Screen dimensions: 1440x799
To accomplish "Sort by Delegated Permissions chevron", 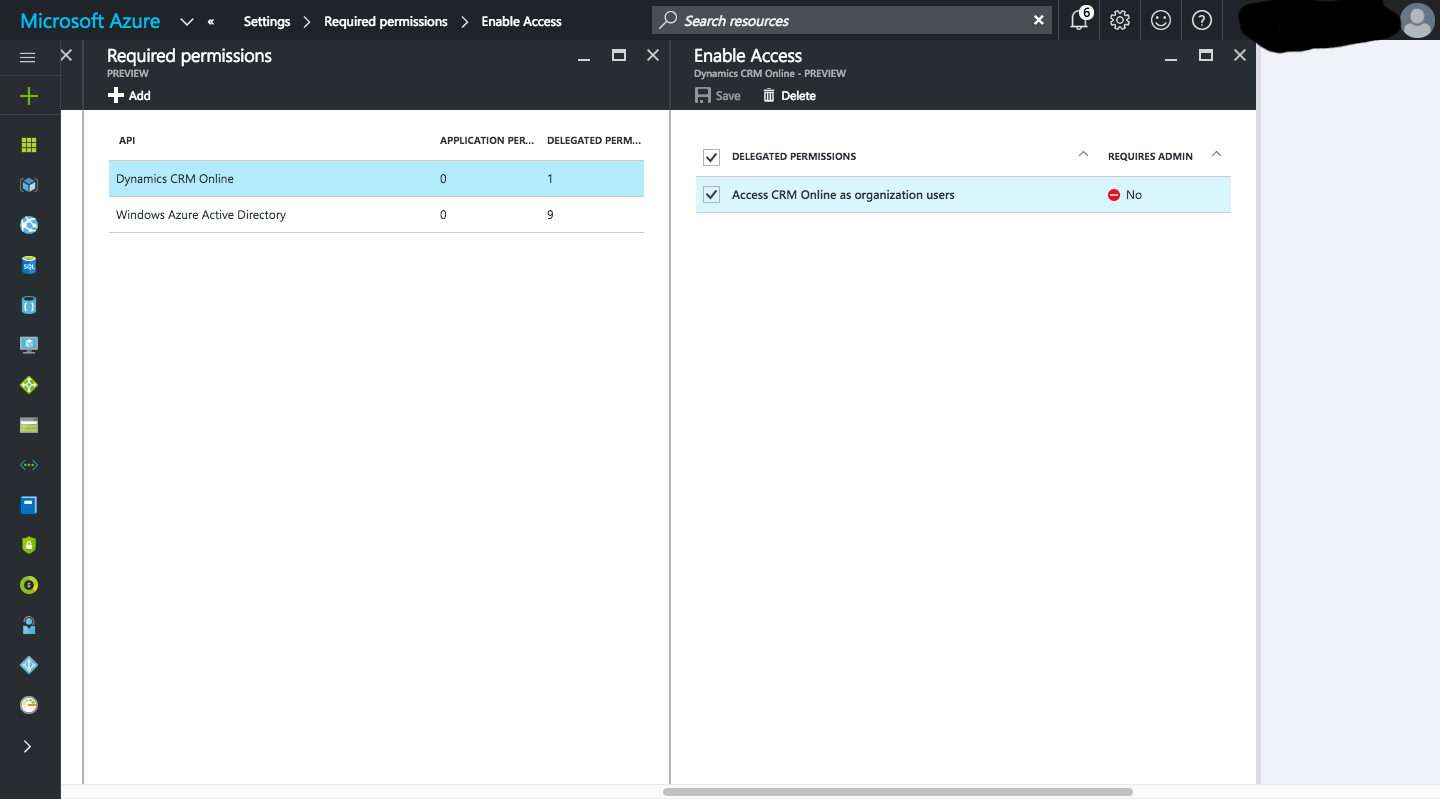I will click(x=1083, y=154).
